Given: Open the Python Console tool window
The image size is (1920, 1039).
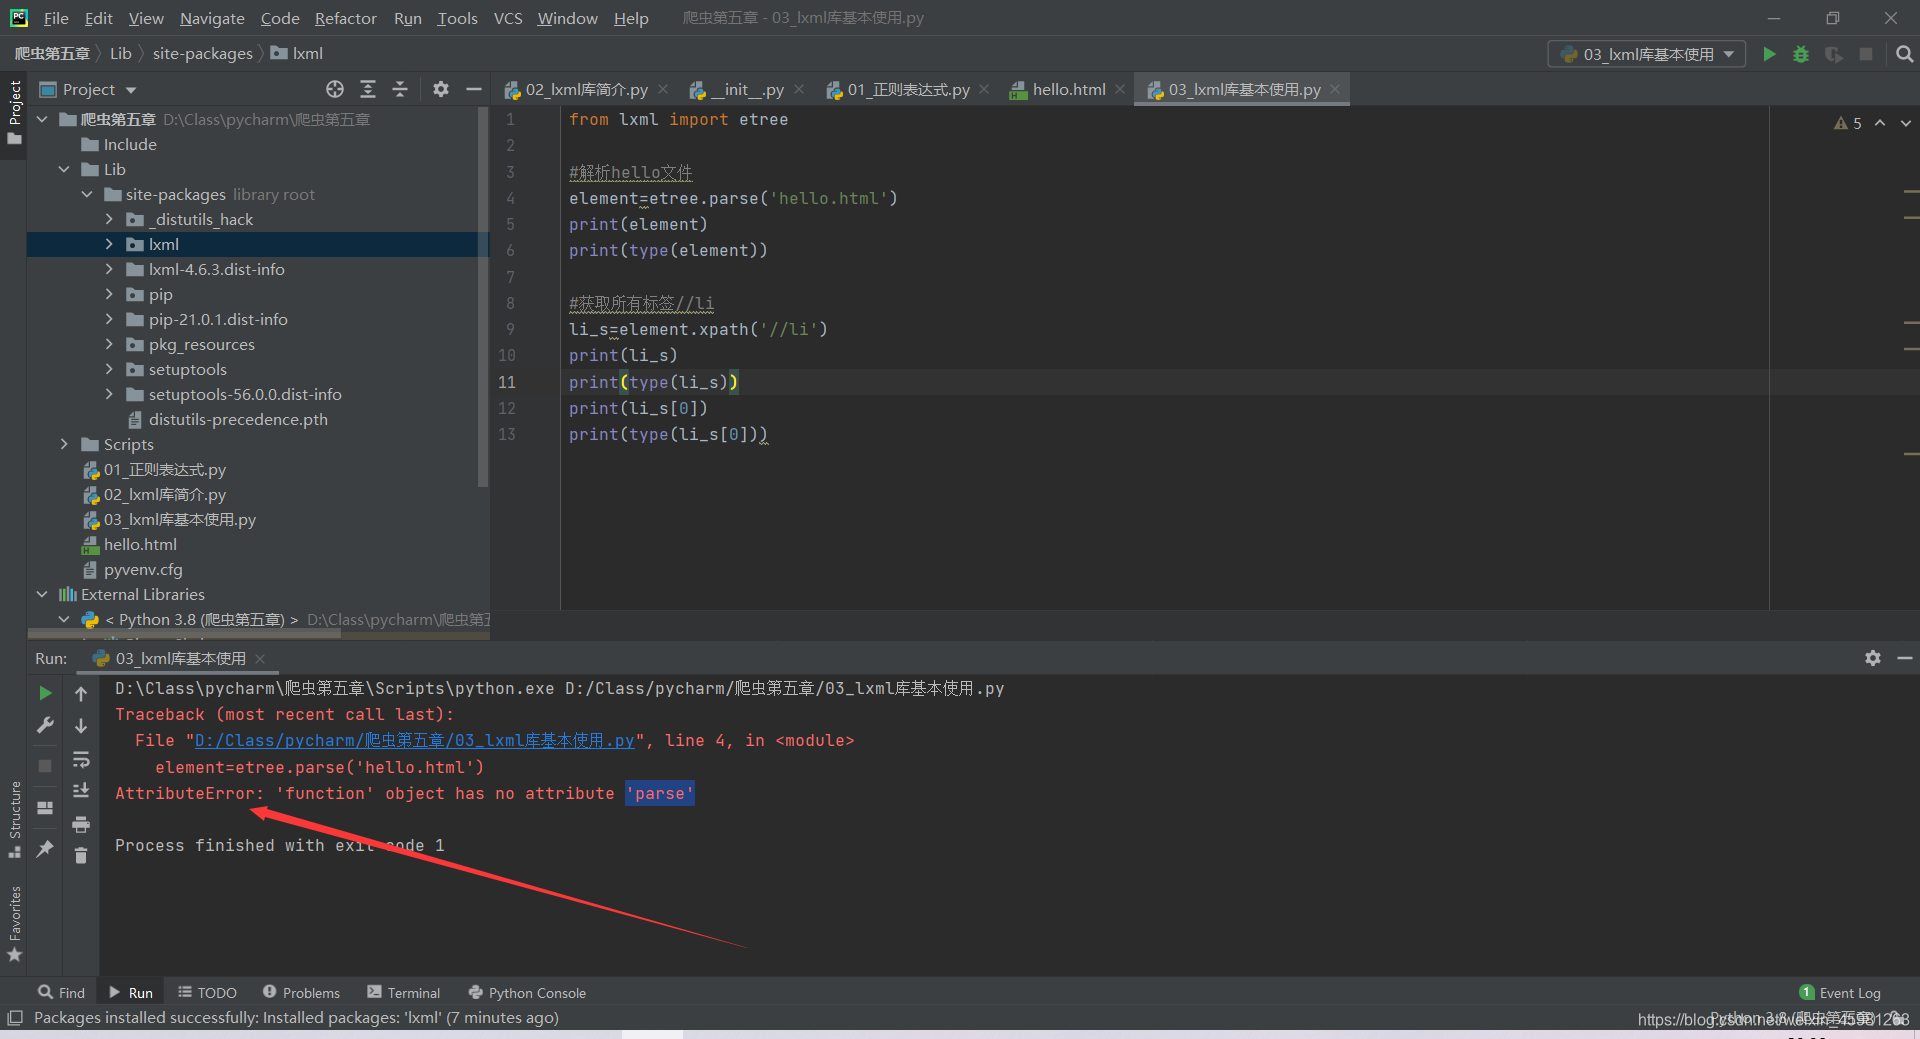Looking at the screenshot, I should [x=527, y=992].
